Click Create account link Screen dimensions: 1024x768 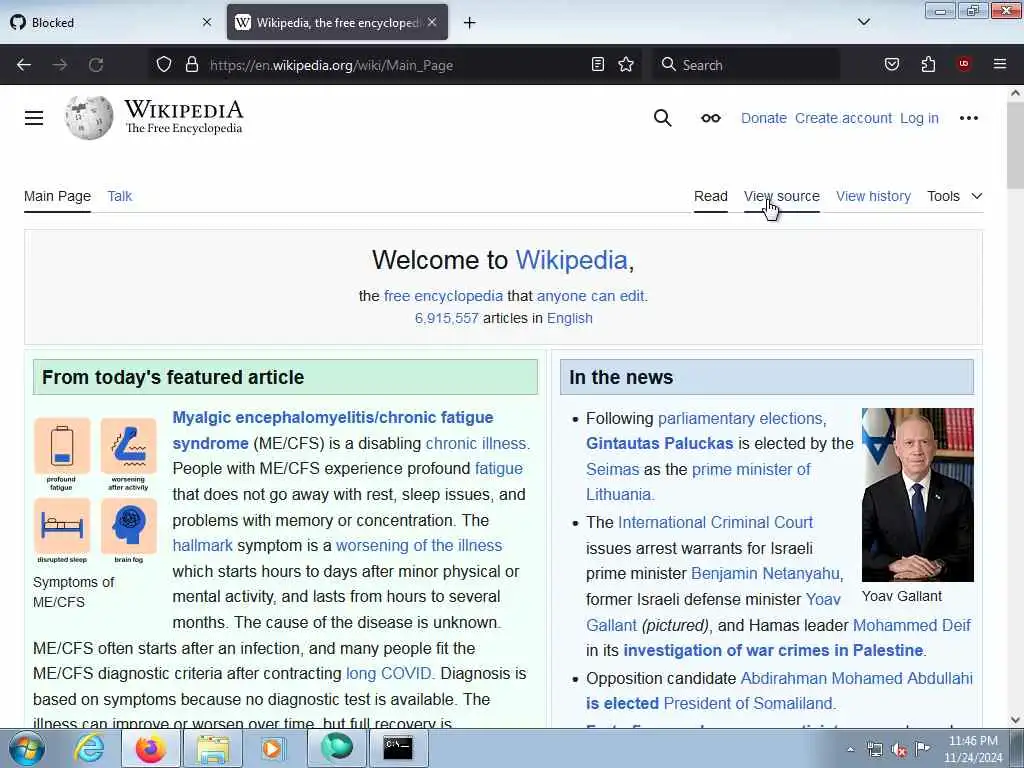pyautogui.click(x=843, y=118)
